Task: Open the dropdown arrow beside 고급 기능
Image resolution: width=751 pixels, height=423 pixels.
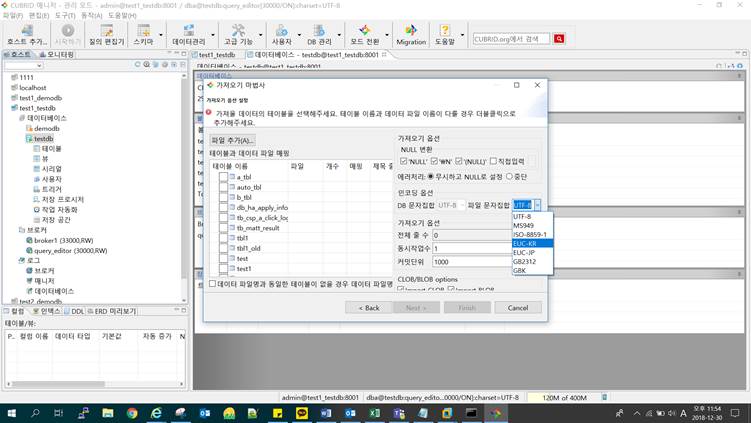Action: pos(261,35)
